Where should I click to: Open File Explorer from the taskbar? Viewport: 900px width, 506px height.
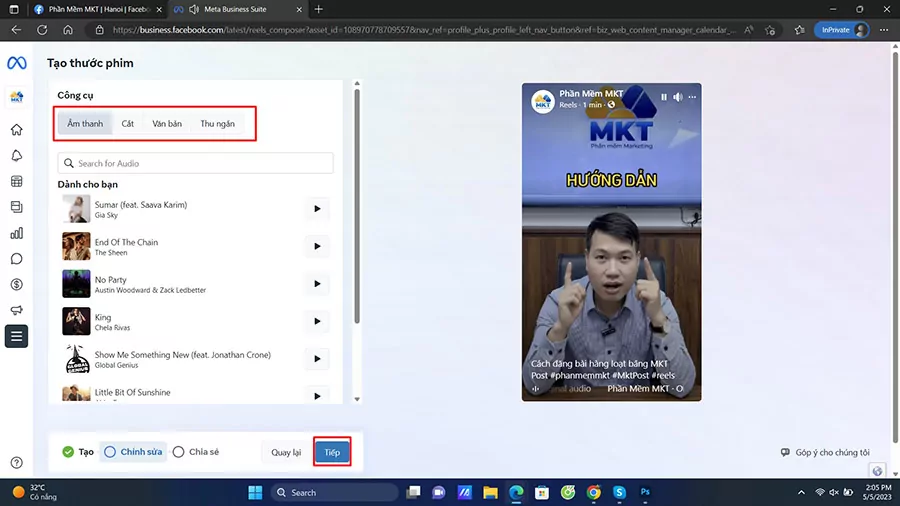490,492
